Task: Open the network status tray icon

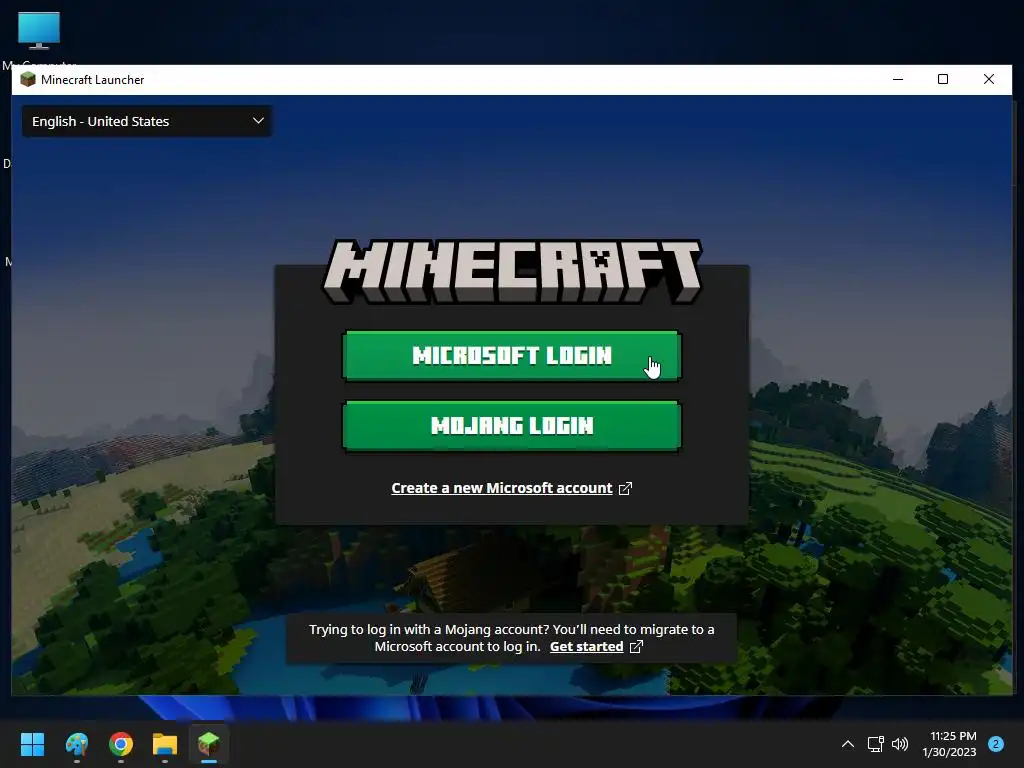Action: [x=875, y=744]
